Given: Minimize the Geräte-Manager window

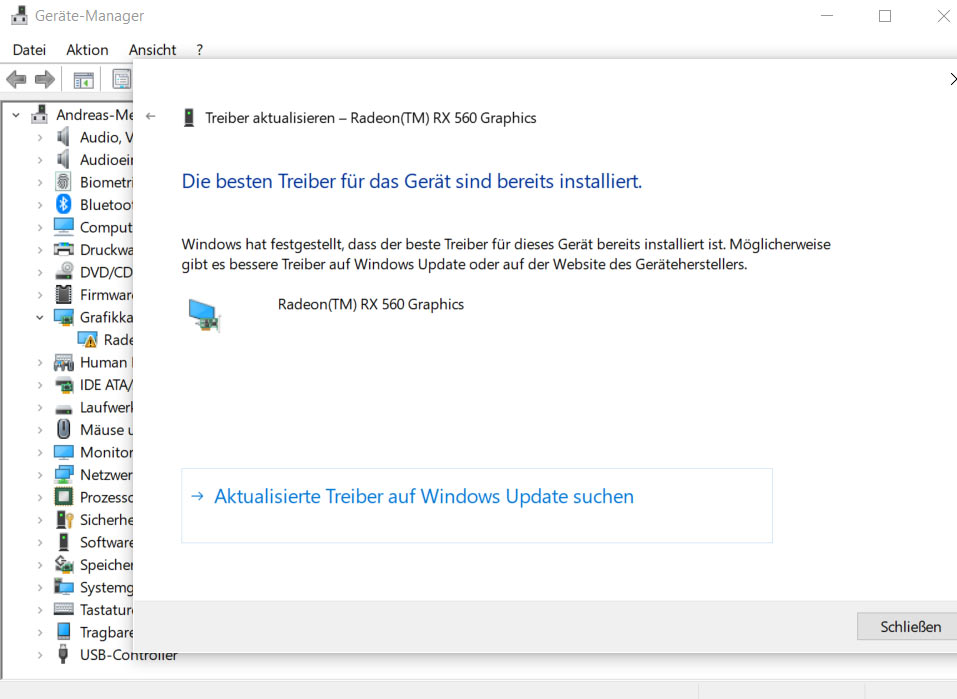Looking at the screenshot, I should coord(827,16).
